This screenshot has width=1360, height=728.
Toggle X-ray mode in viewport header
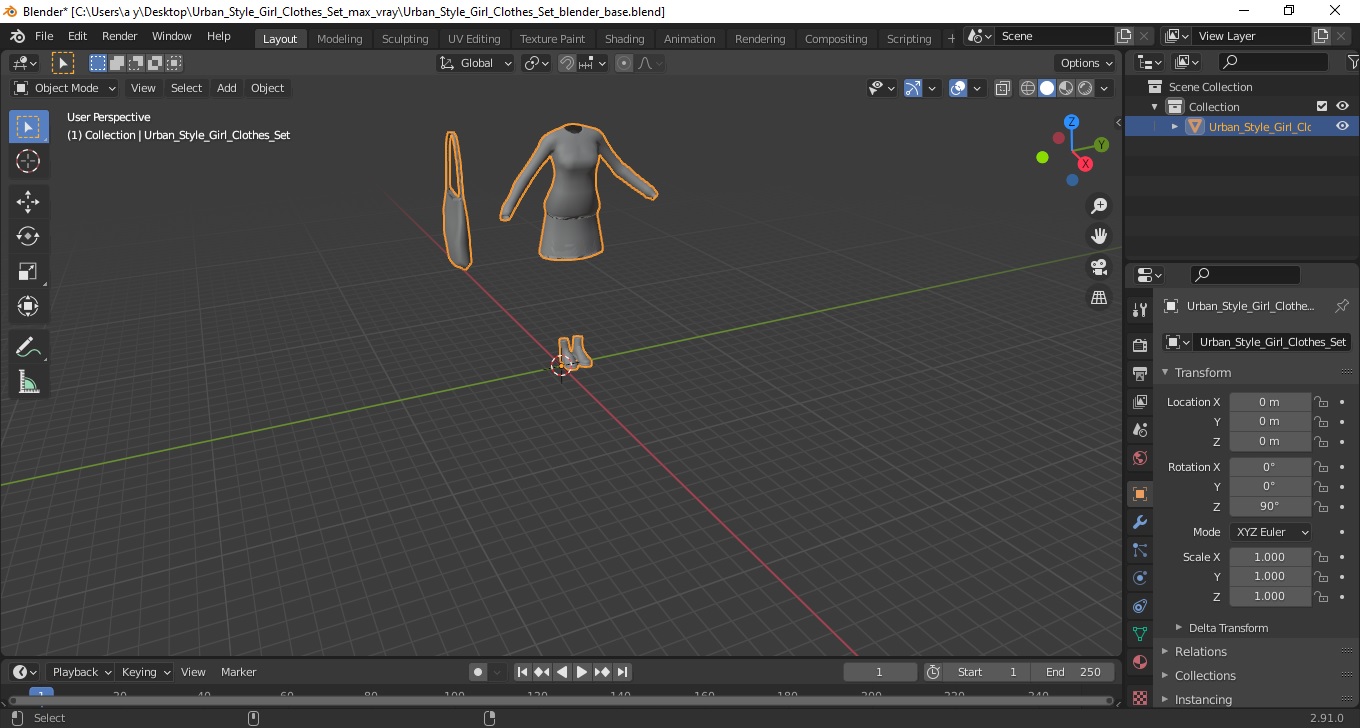coord(1003,88)
